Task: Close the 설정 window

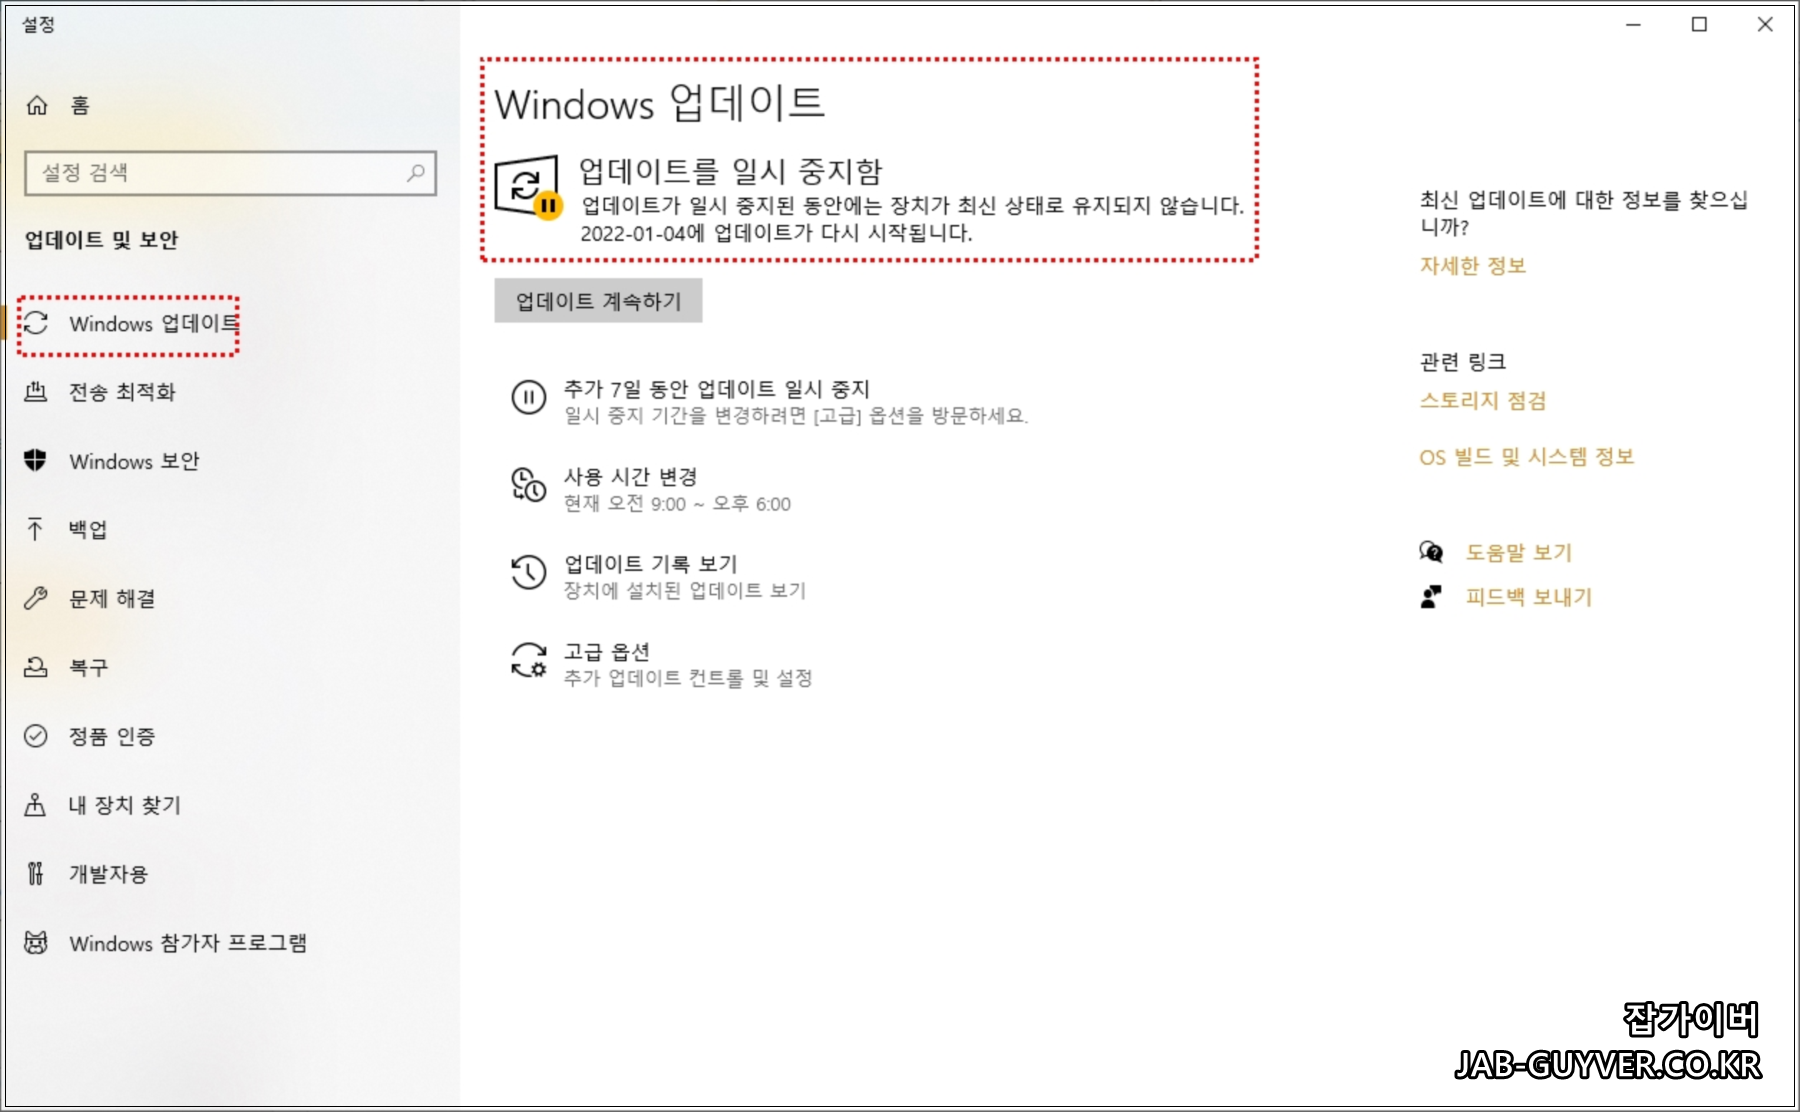Action: pyautogui.click(x=1765, y=24)
